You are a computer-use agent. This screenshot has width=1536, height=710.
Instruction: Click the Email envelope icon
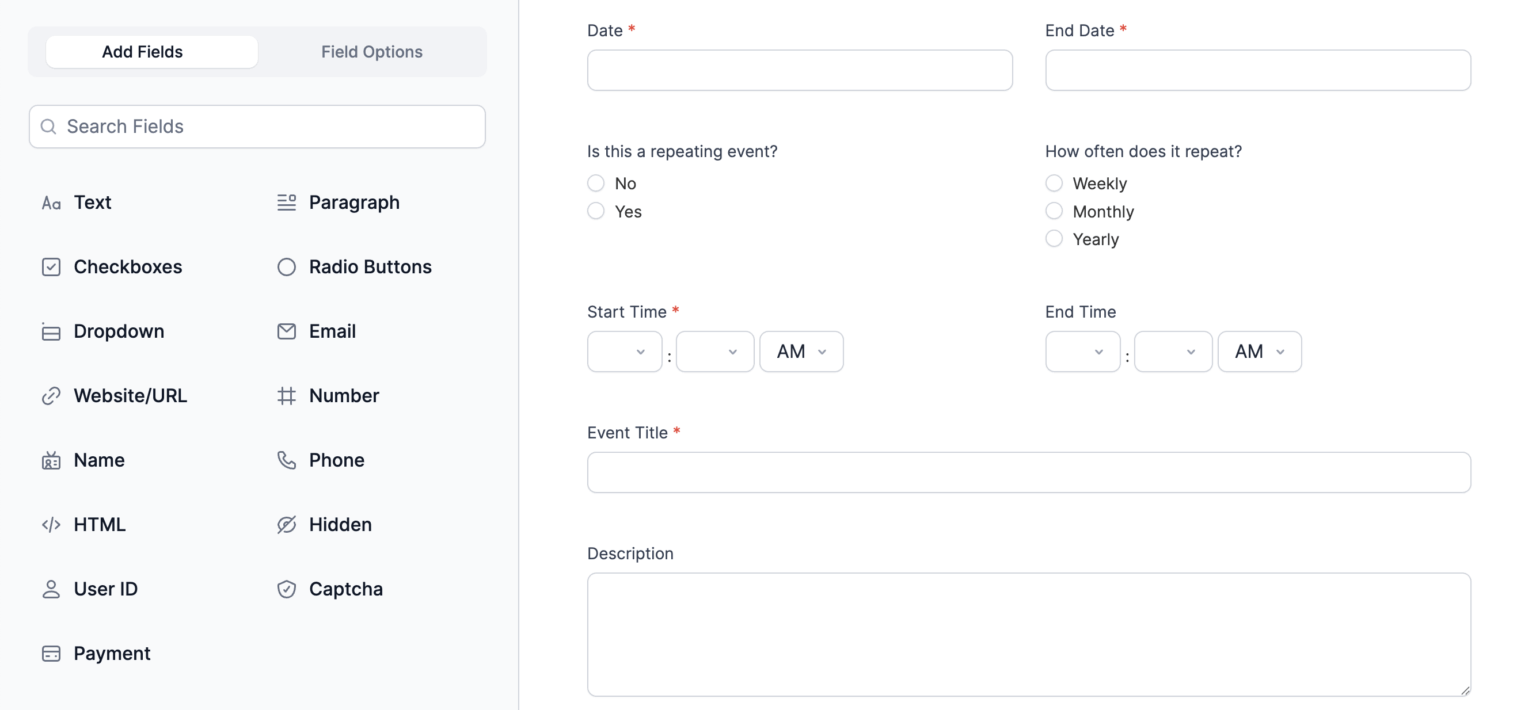[x=286, y=331]
